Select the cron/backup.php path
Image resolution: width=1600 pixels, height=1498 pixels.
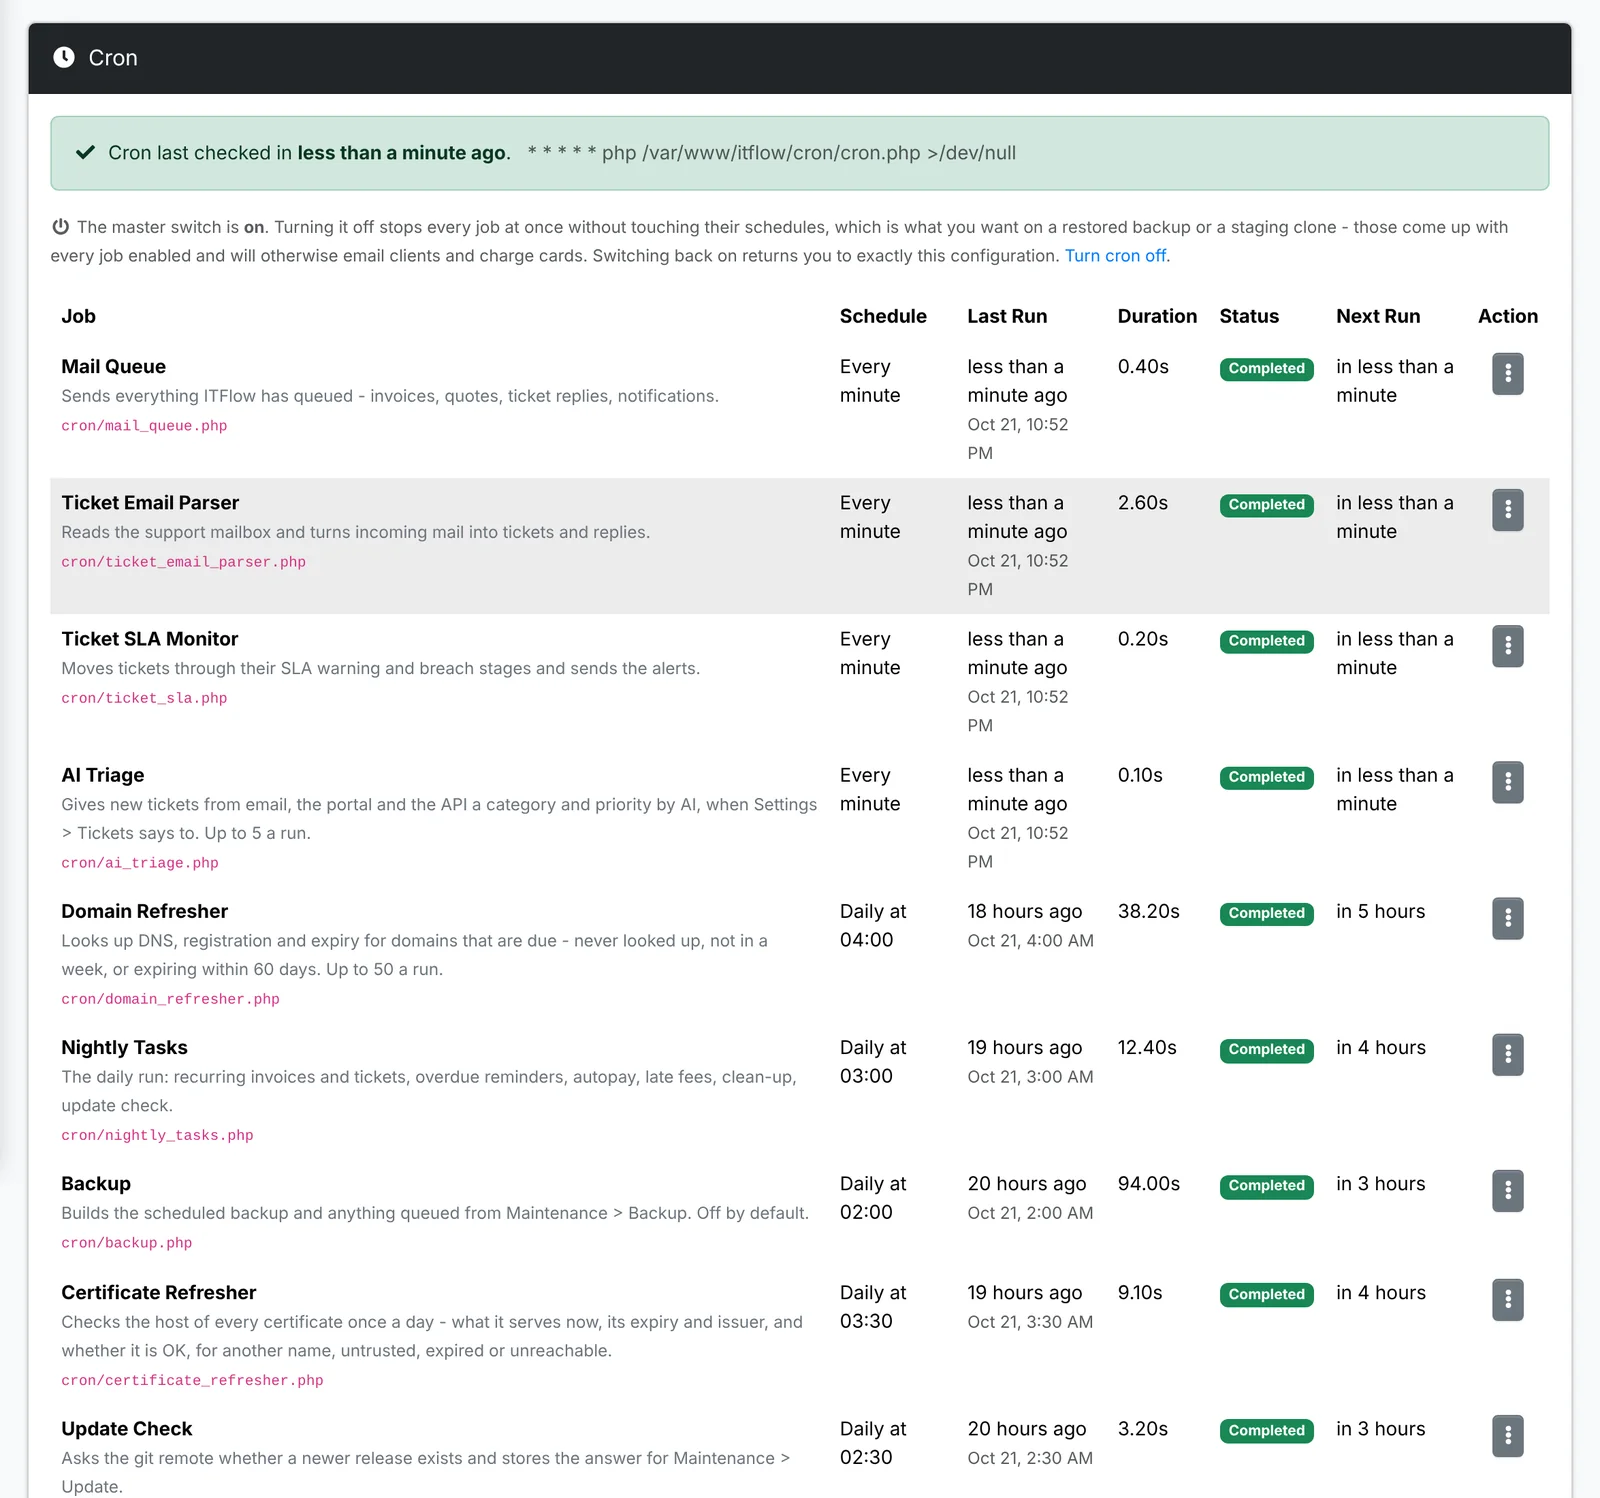[x=127, y=1243]
